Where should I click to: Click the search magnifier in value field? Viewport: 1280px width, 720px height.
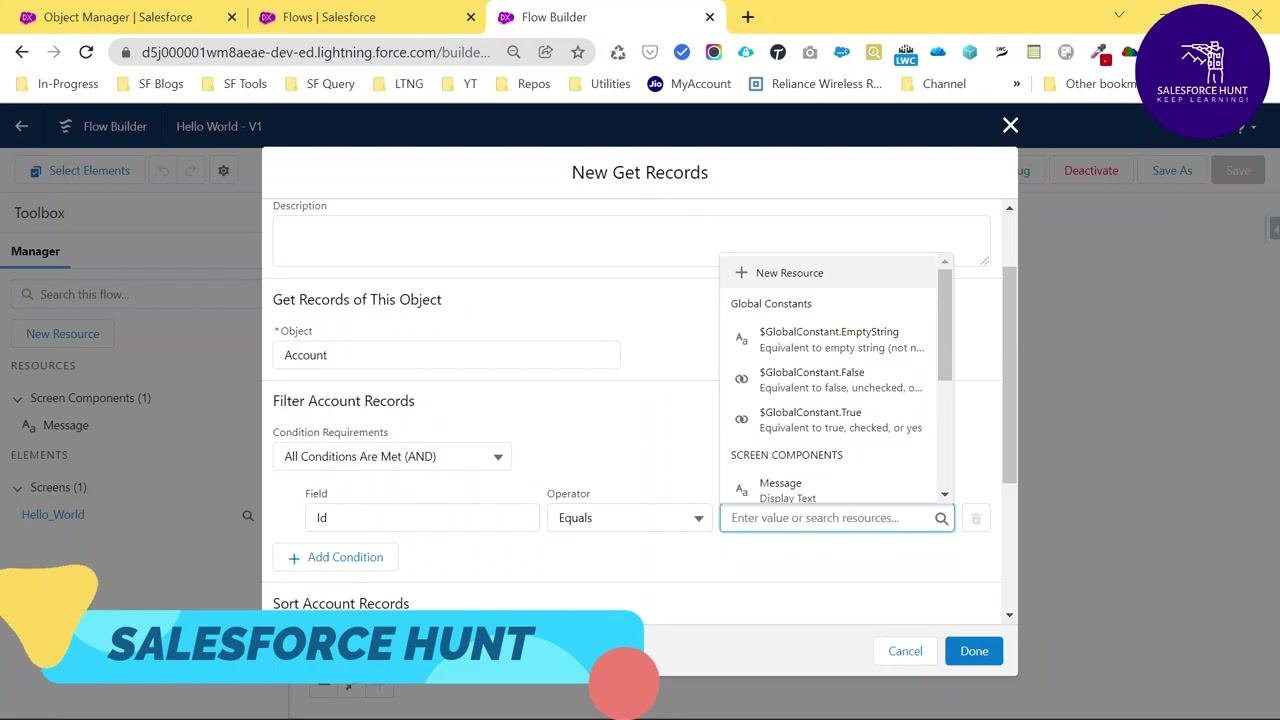pos(941,518)
